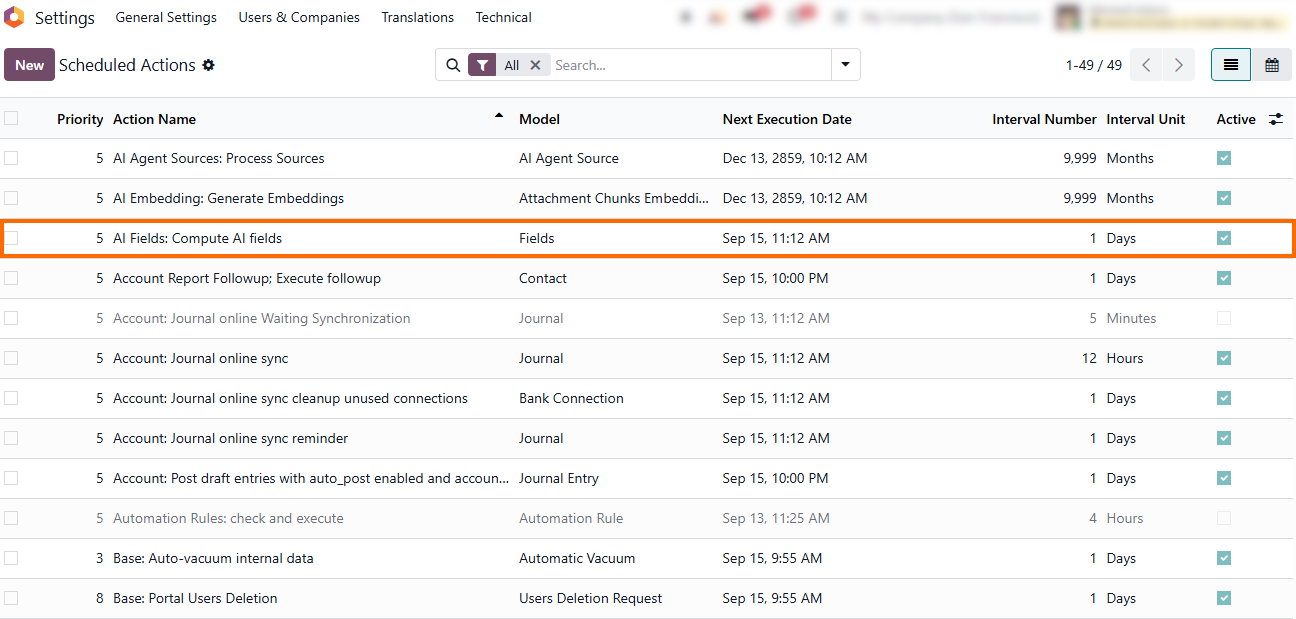Open the gear menu beside Scheduled Actions
1296x619 pixels.
[209, 65]
